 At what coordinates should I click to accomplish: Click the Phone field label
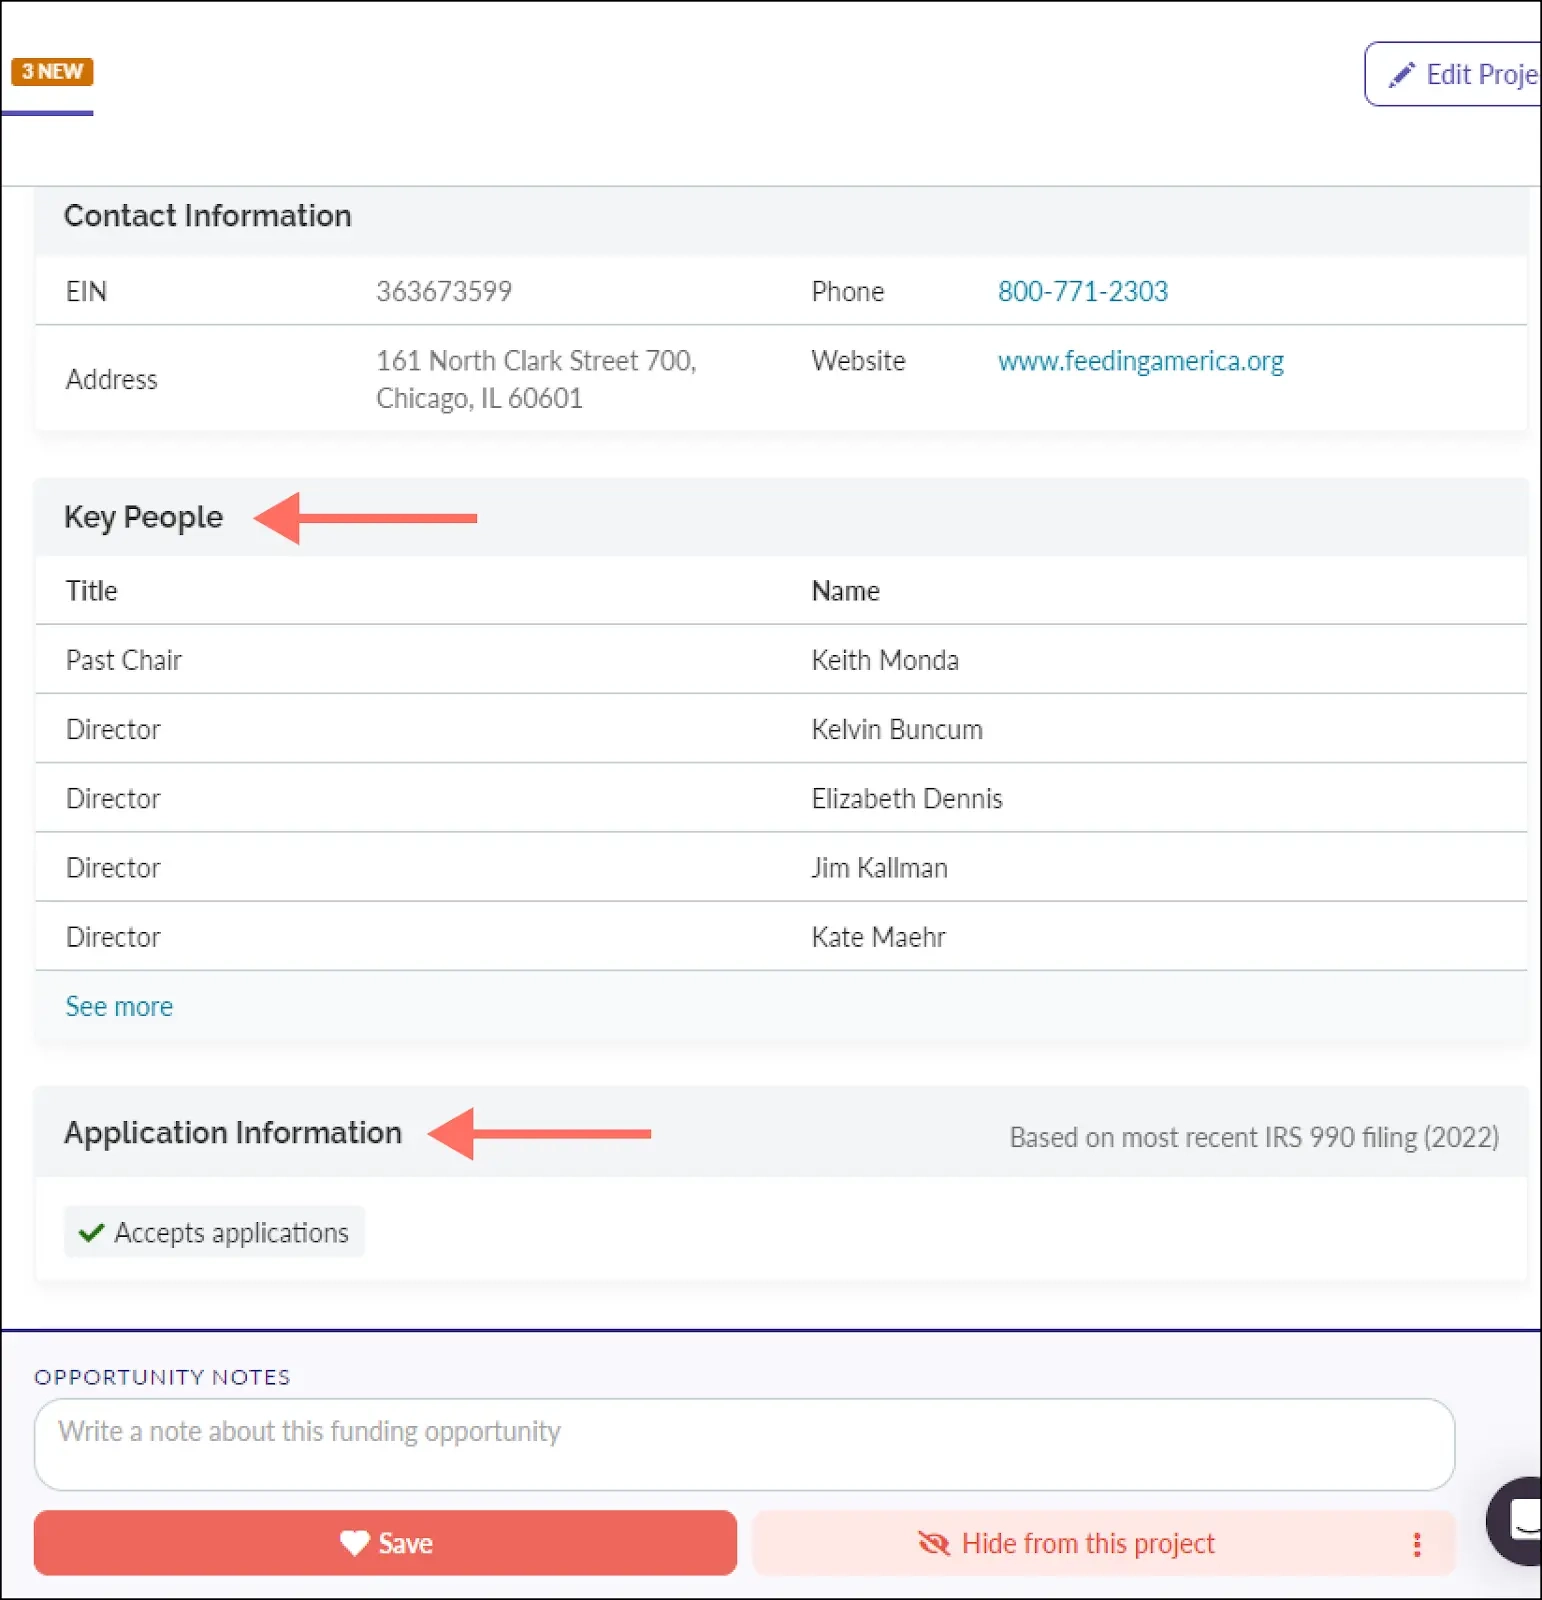click(x=847, y=291)
